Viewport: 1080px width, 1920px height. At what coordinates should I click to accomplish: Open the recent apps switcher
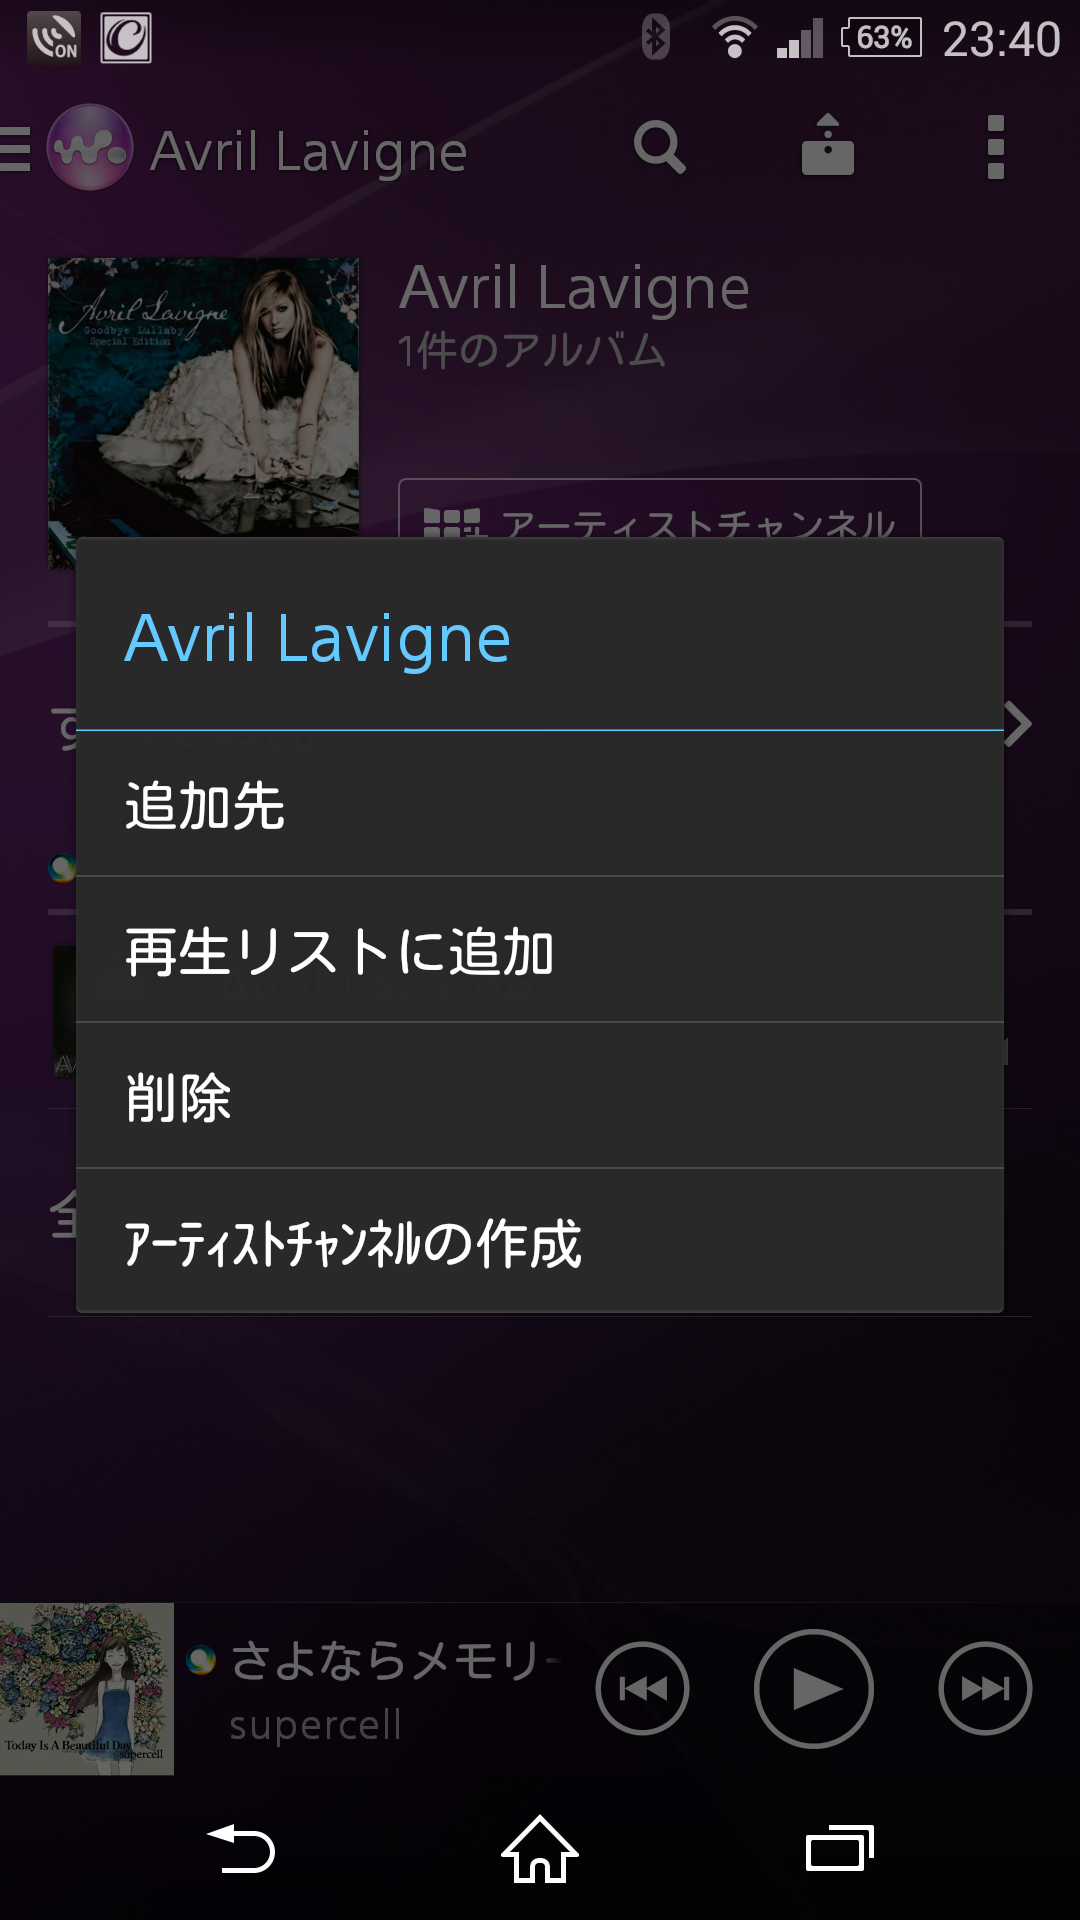coord(840,1849)
